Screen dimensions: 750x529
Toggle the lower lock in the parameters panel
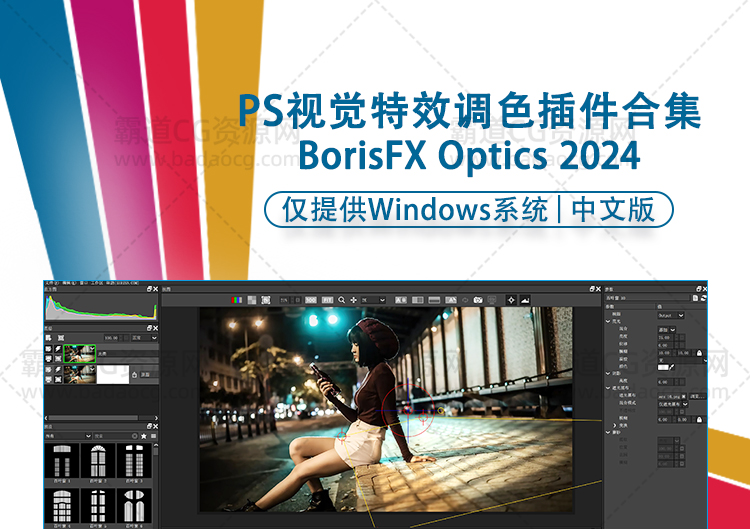(x=699, y=420)
